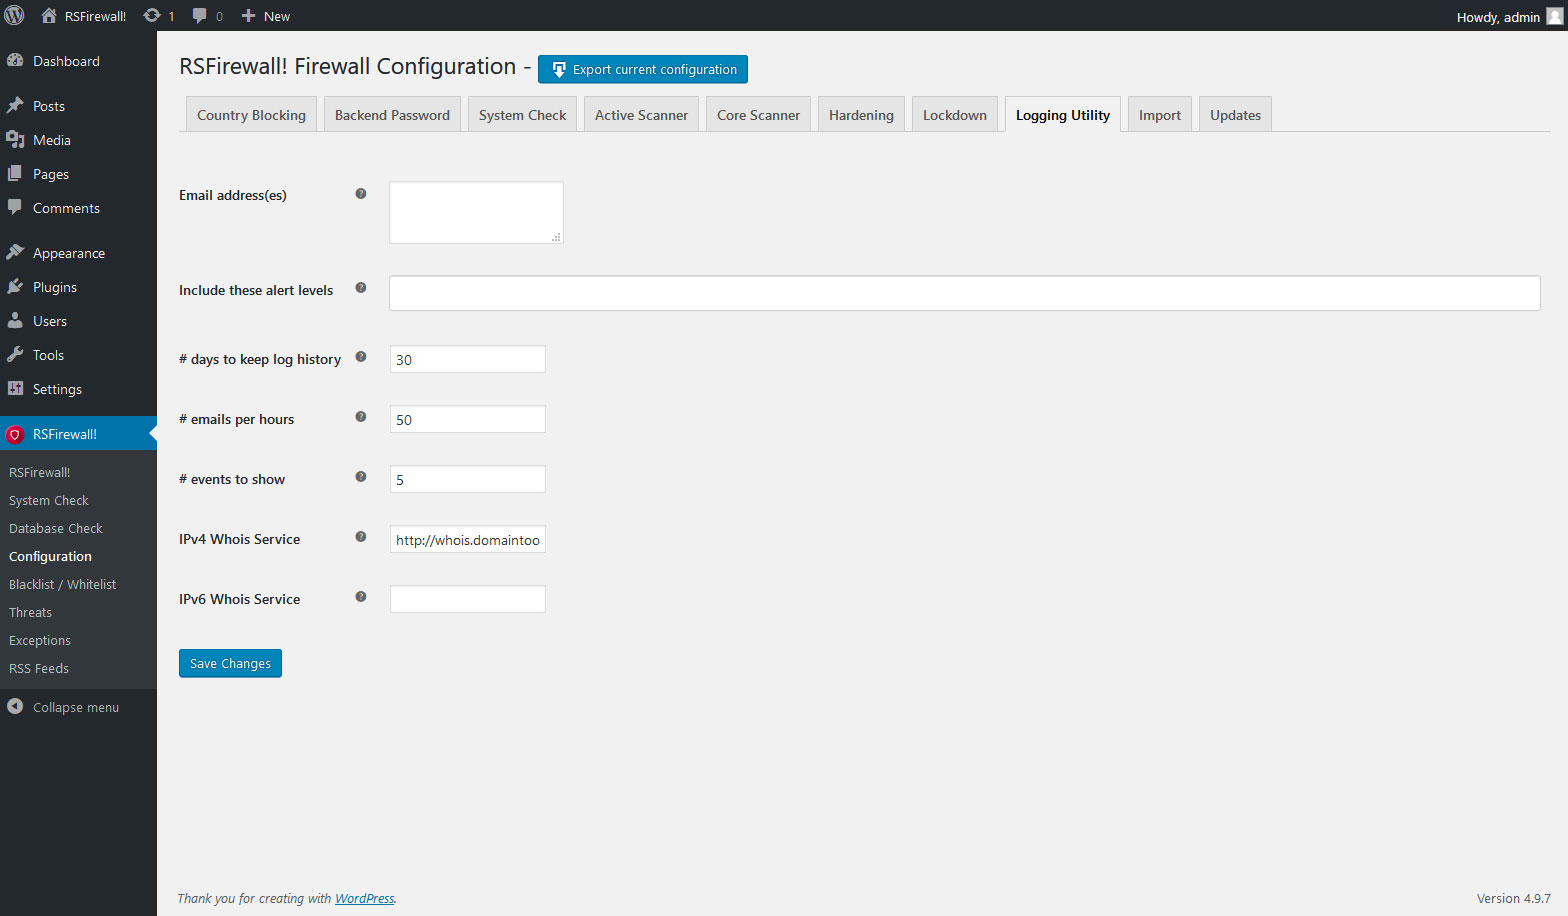Click the Collapse menu arrow icon
The height and width of the screenshot is (916, 1568).
[15, 706]
